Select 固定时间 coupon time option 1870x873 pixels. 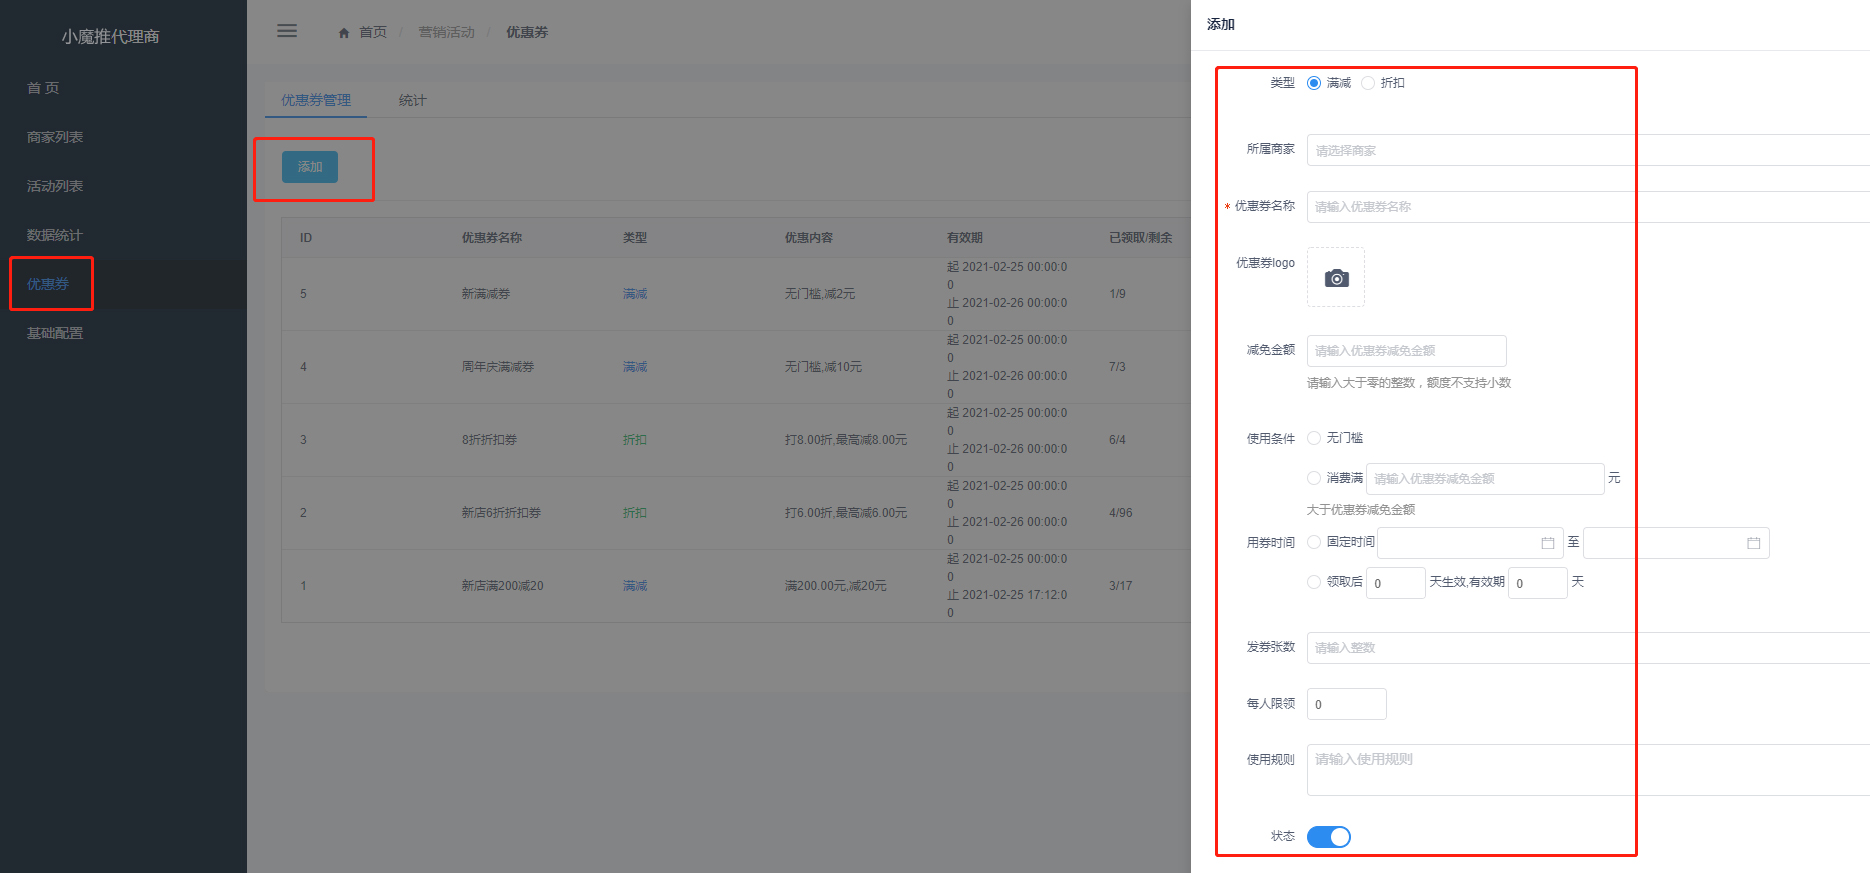pos(1314,542)
